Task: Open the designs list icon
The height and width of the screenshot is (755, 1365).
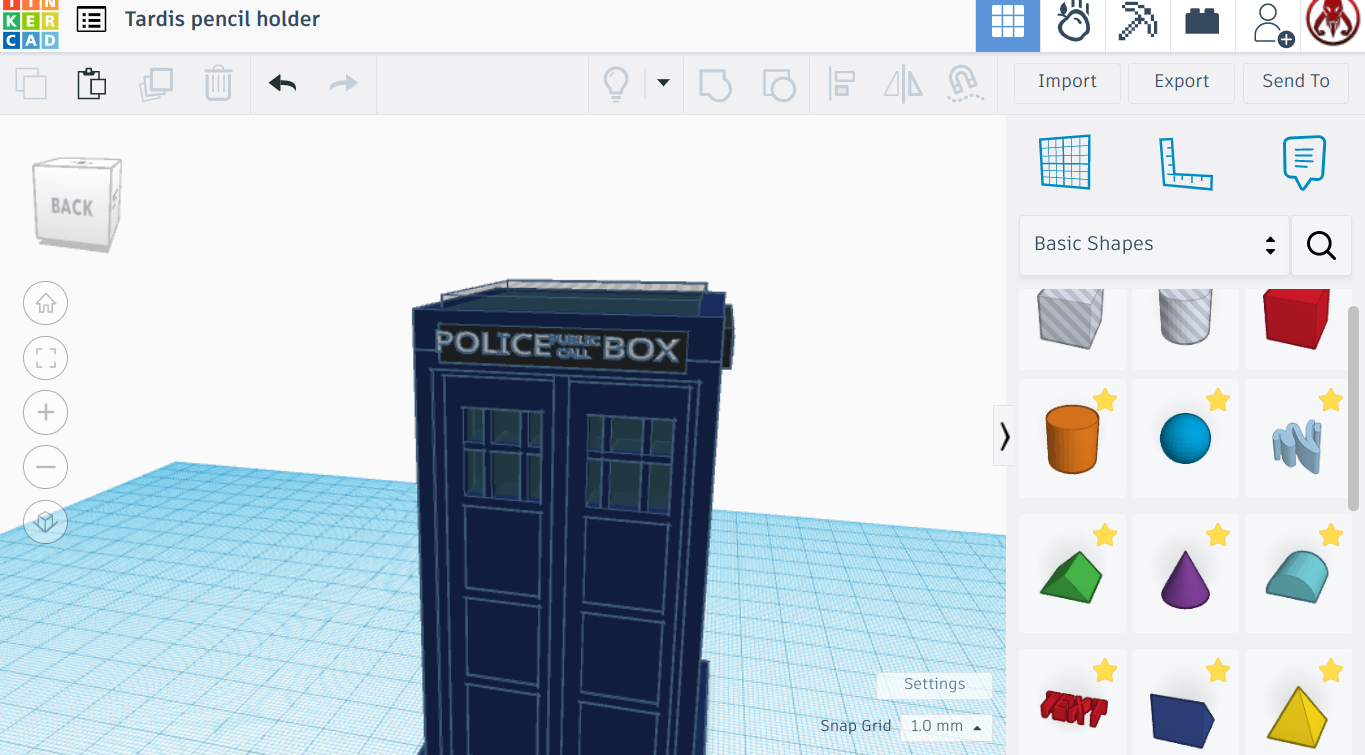Action: pos(91,20)
